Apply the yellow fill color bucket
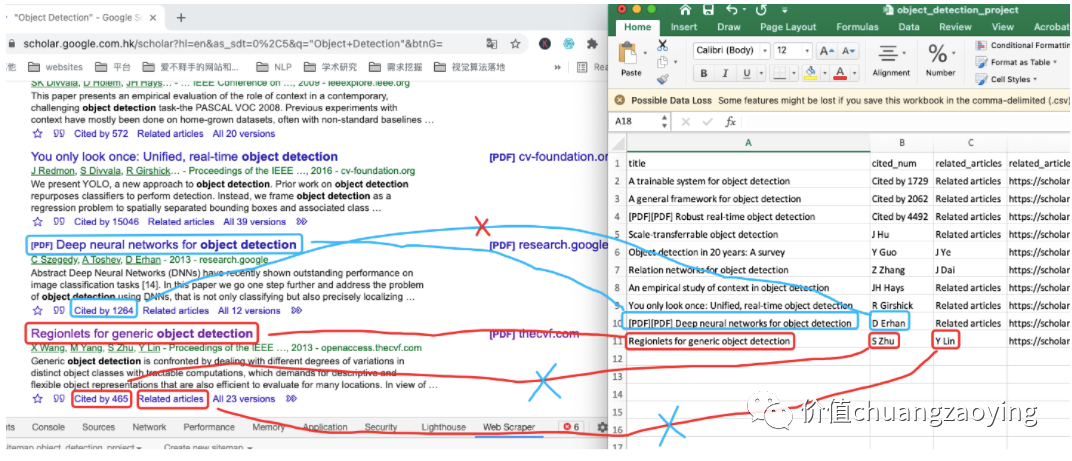Screen dimensions: 1072x461 pos(810,73)
